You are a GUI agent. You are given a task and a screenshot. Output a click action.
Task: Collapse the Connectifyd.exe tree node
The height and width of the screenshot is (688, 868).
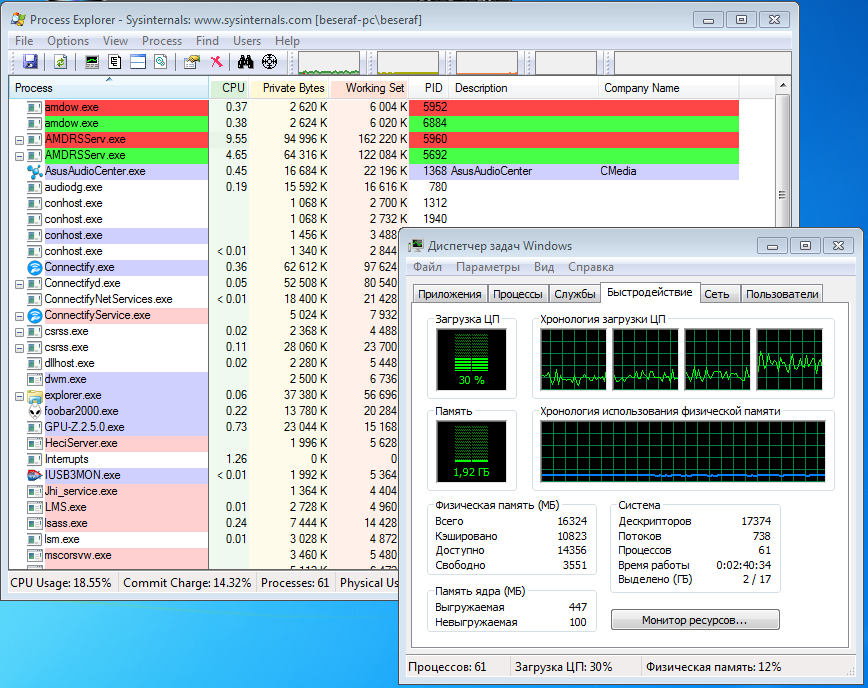19,284
